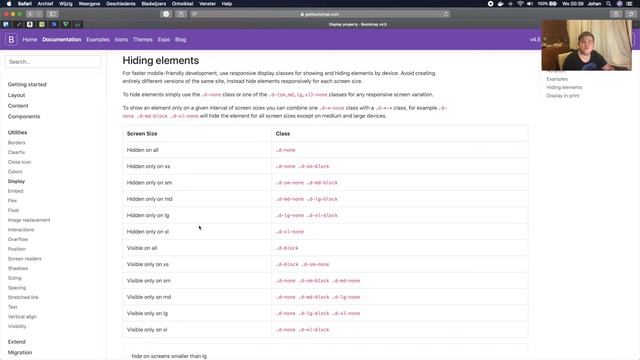This screenshot has width=640, height=360.
Task: Open the Archief menu
Action: pyautogui.click(x=45, y=4)
